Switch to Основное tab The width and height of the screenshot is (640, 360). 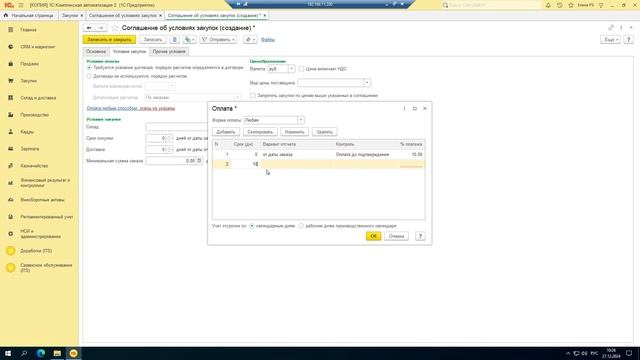[x=96, y=52]
